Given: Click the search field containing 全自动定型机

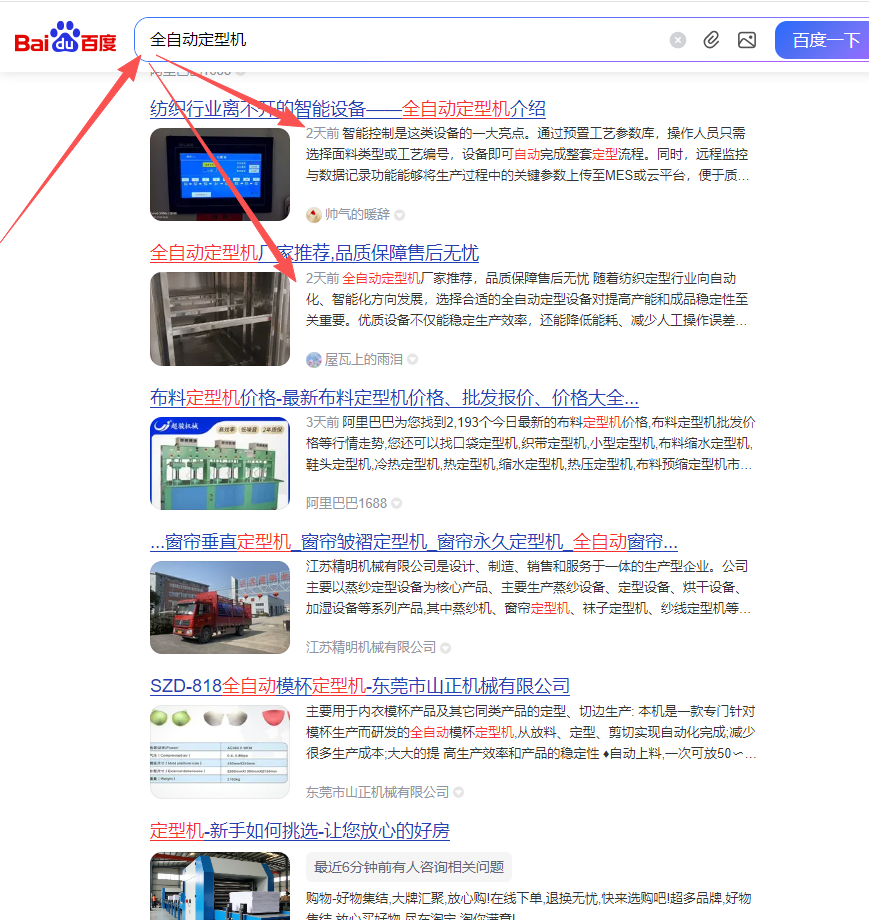Looking at the screenshot, I should click(400, 40).
